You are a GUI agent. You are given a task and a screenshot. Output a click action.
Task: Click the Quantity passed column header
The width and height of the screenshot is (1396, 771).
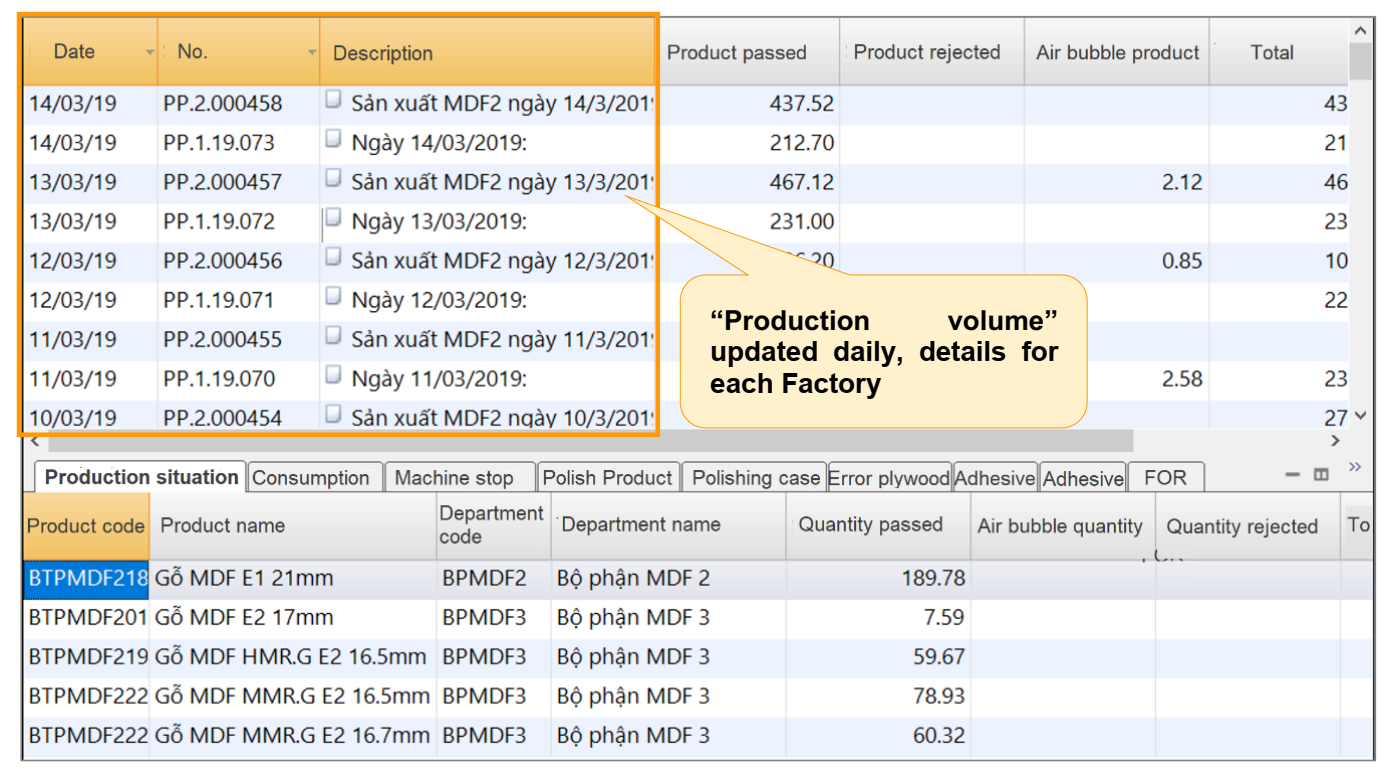[x=870, y=525]
